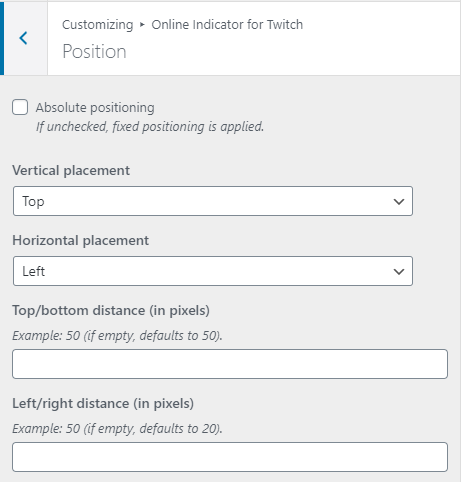Screen dimensions: 462x482
Task: Enable the Absolute positioning checkbox
Action: point(20,107)
